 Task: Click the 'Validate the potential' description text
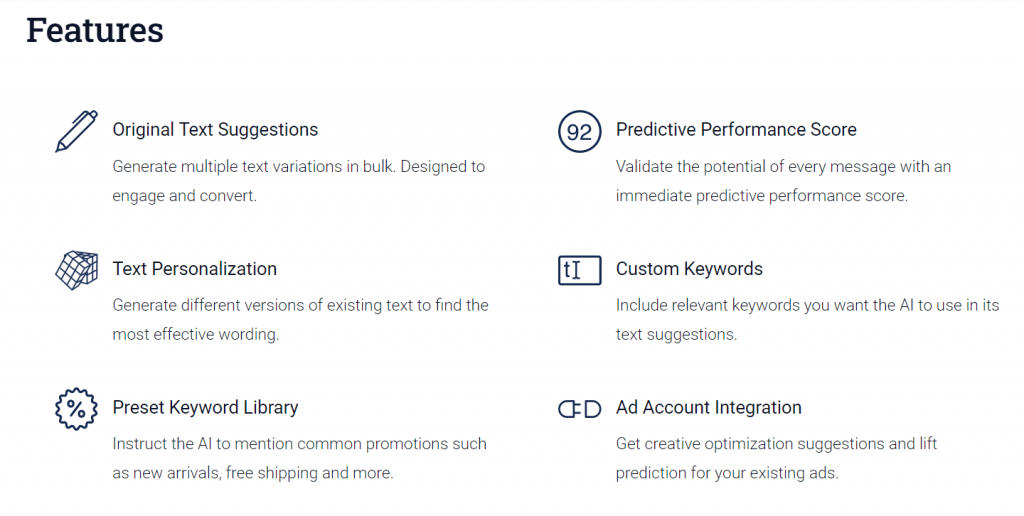(783, 181)
